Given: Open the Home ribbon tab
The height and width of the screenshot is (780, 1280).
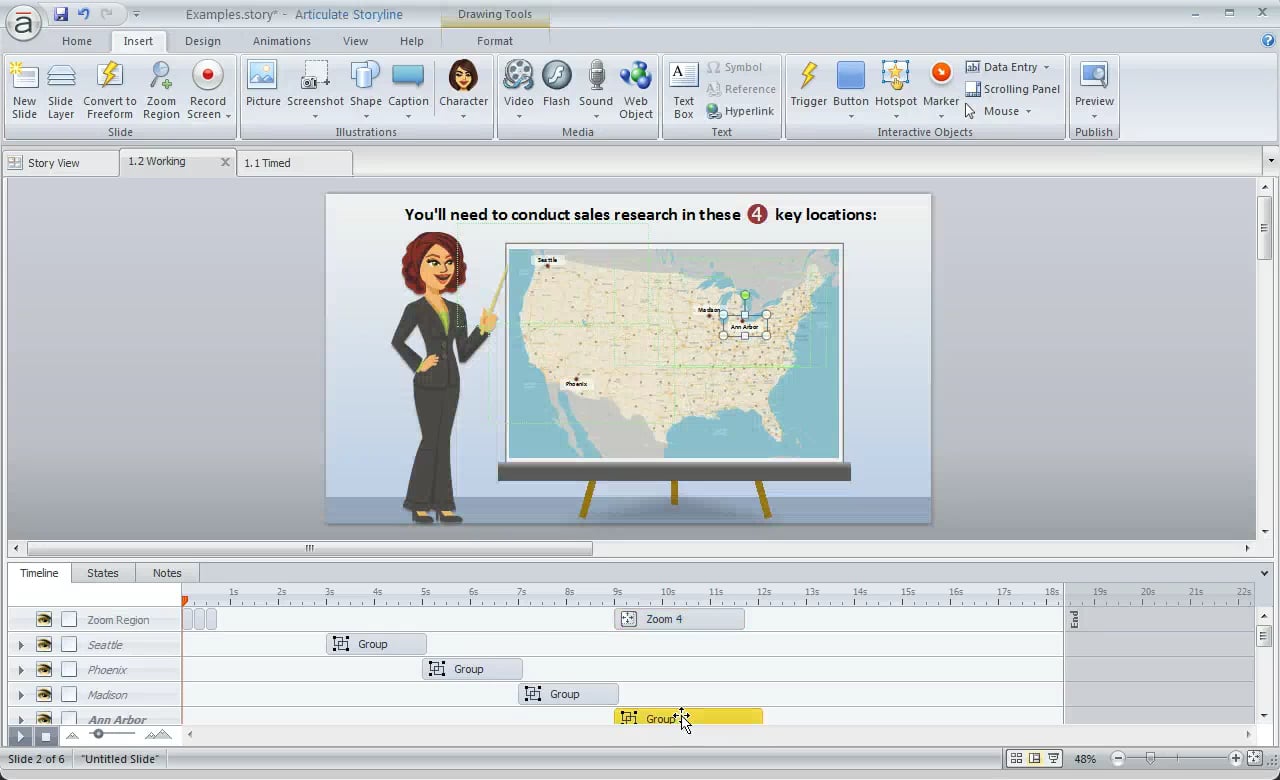Looking at the screenshot, I should [76, 41].
